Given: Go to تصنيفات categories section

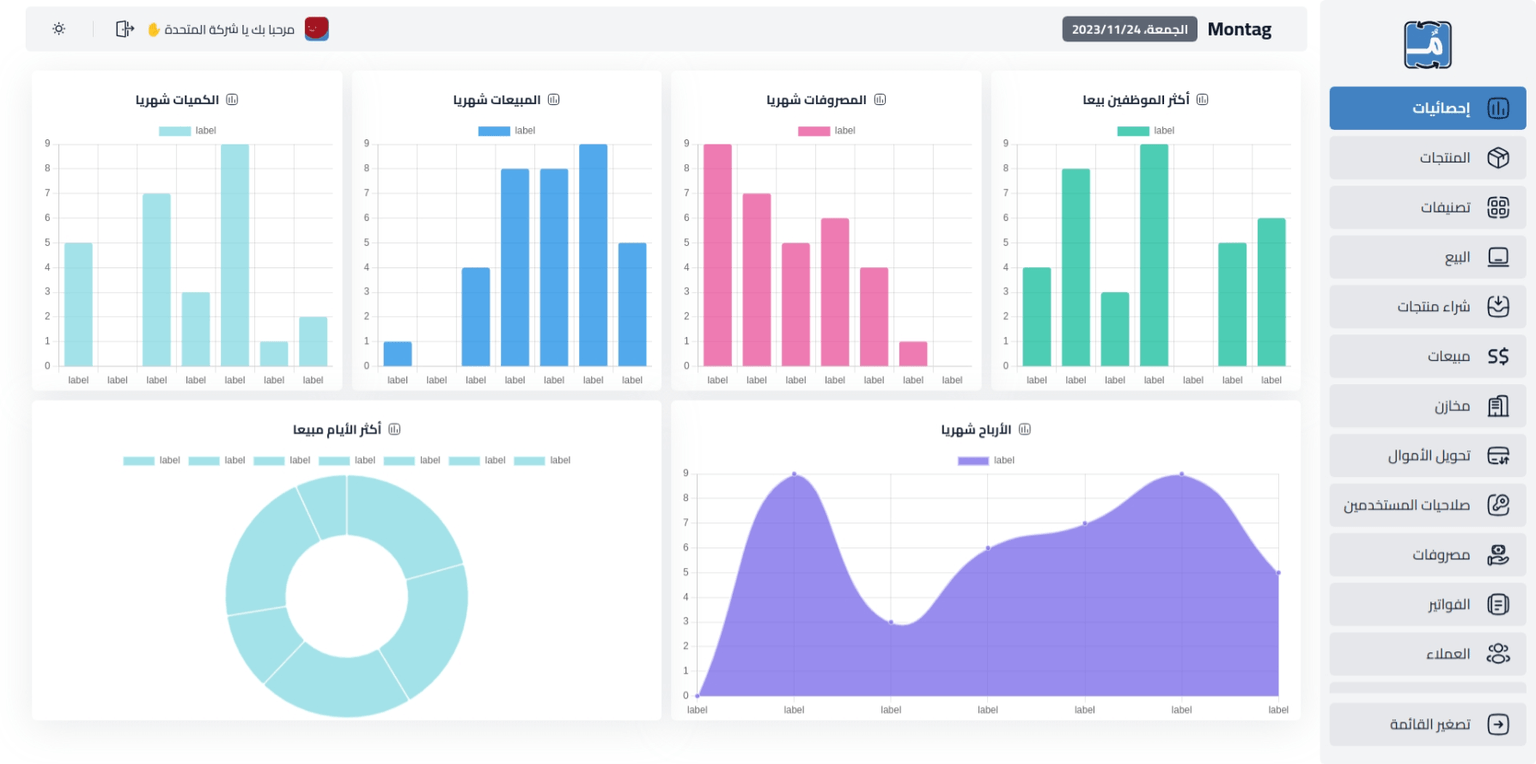Looking at the screenshot, I should [x=1427, y=207].
